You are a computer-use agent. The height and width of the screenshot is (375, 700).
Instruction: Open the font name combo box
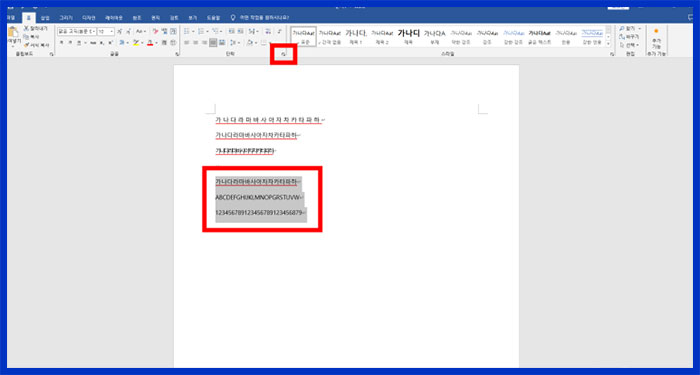click(x=77, y=32)
